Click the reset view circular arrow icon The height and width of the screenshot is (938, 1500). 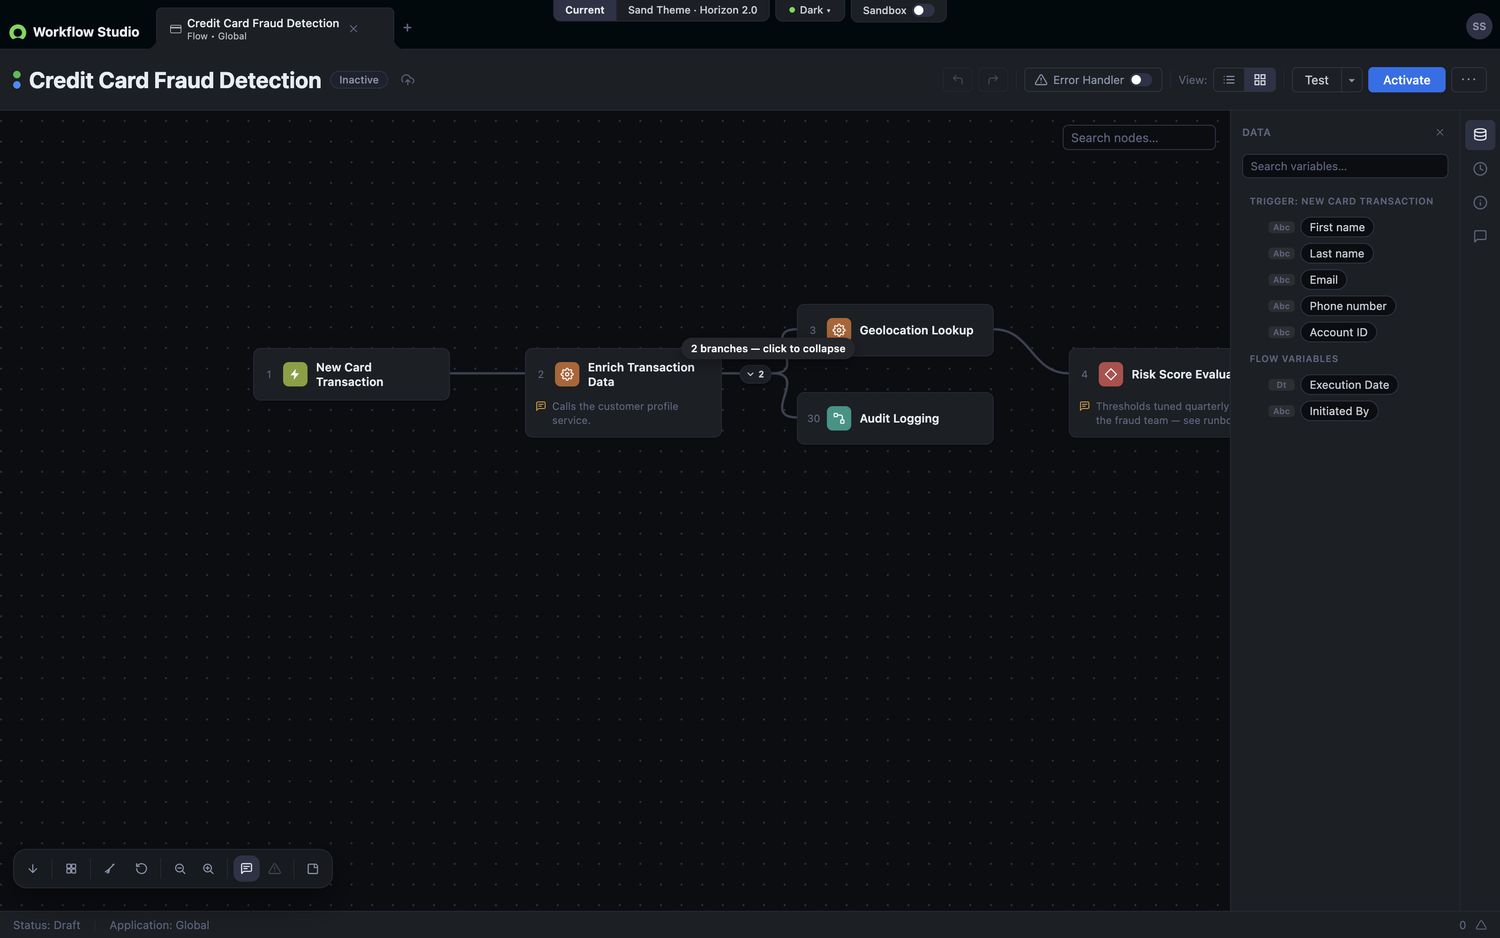141,869
